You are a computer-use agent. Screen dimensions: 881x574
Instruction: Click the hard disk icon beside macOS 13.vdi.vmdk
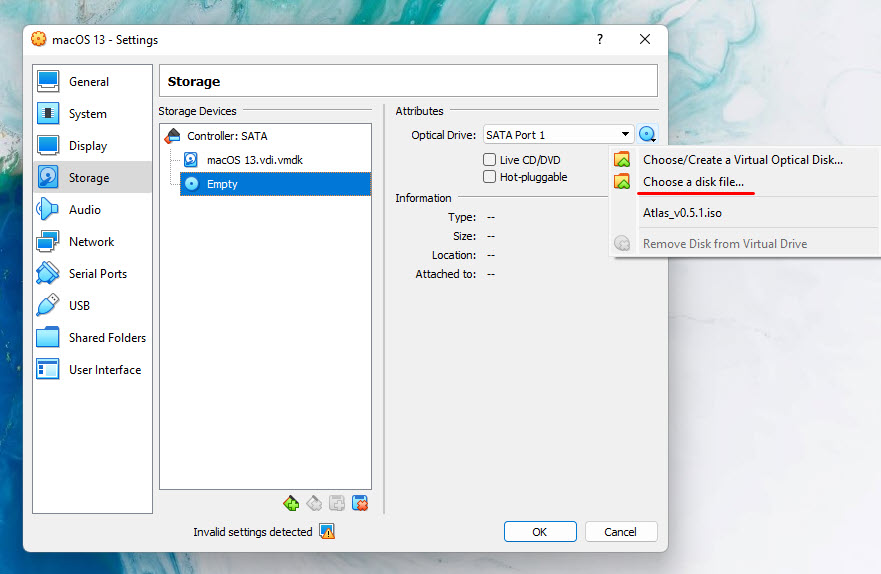pyautogui.click(x=191, y=160)
